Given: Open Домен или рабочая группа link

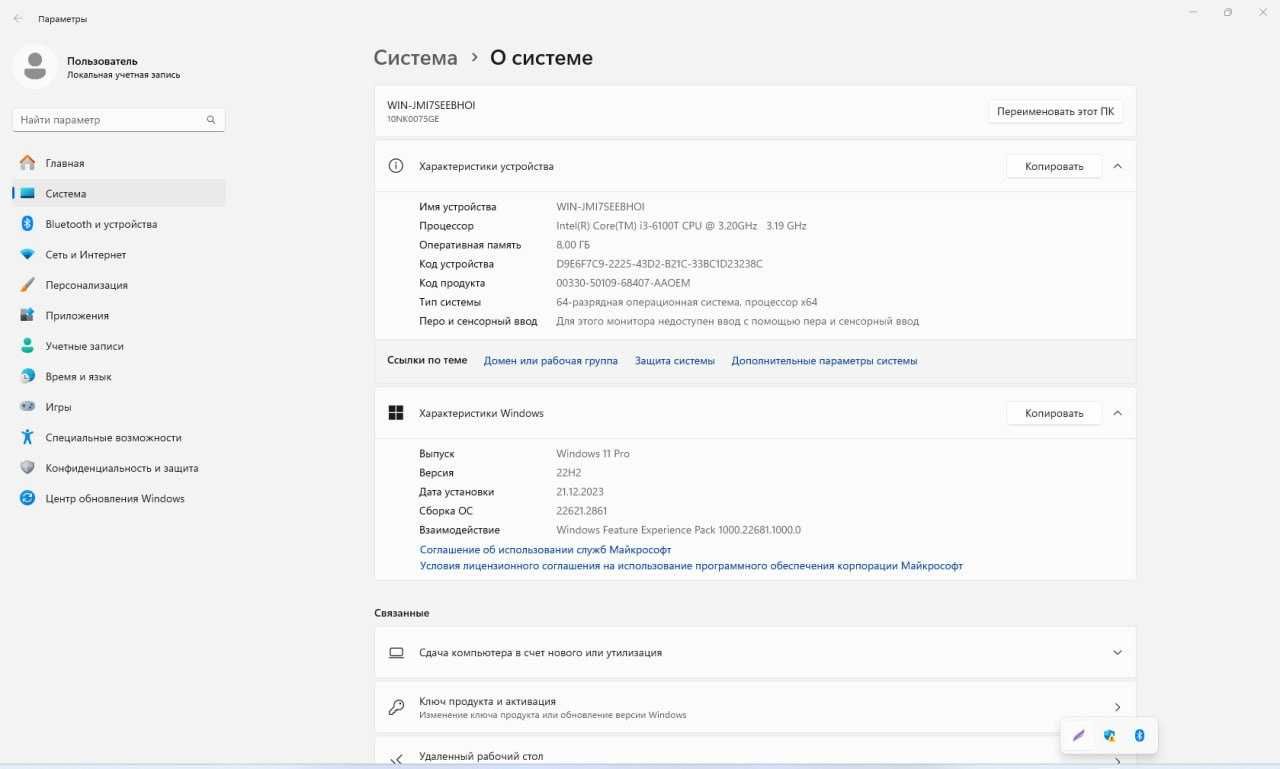Looking at the screenshot, I should click(x=550, y=361).
